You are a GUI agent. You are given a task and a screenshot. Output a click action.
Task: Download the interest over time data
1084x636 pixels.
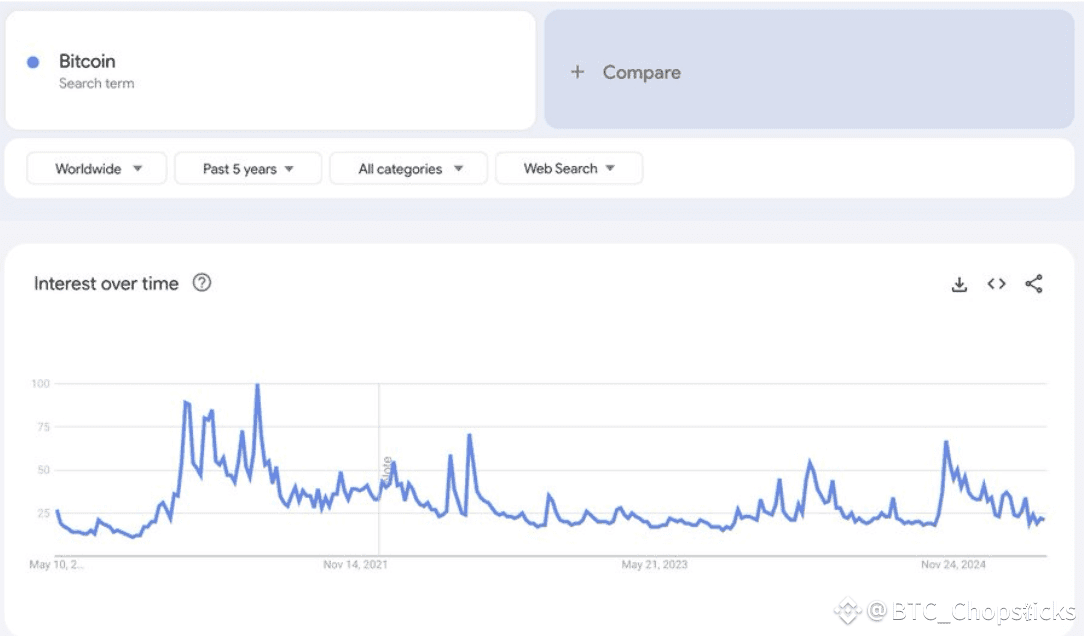959,284
